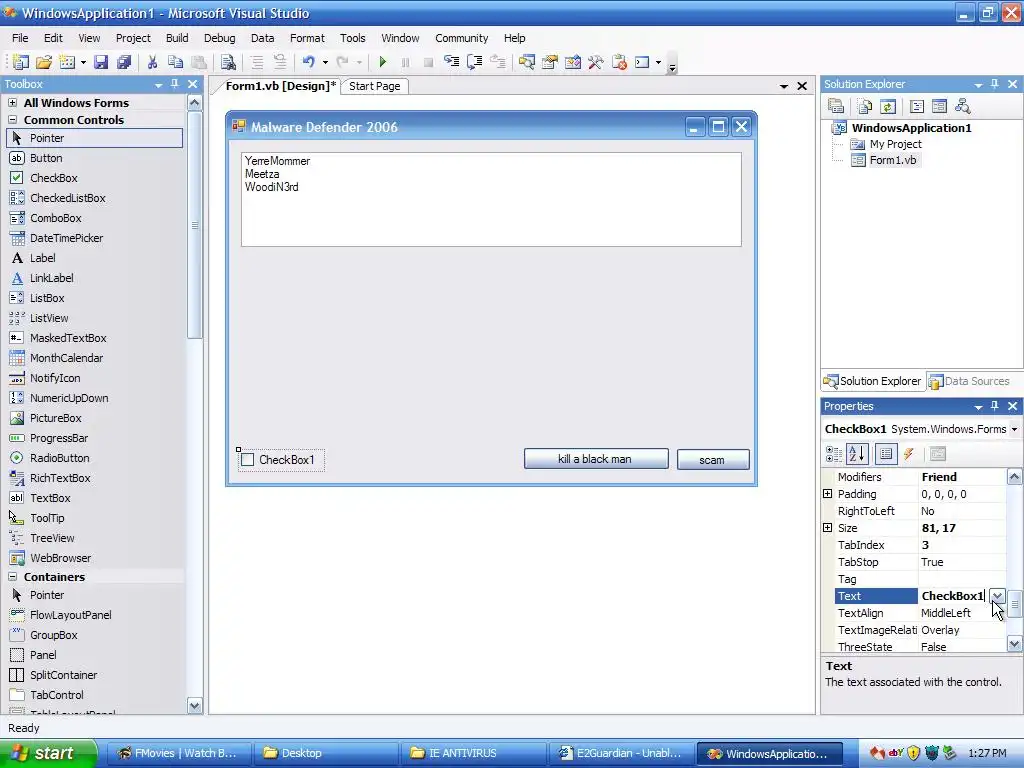Pin the Toolbox panel
Viewport: 1024px width, 768px height.
click(x=174, y=84)
